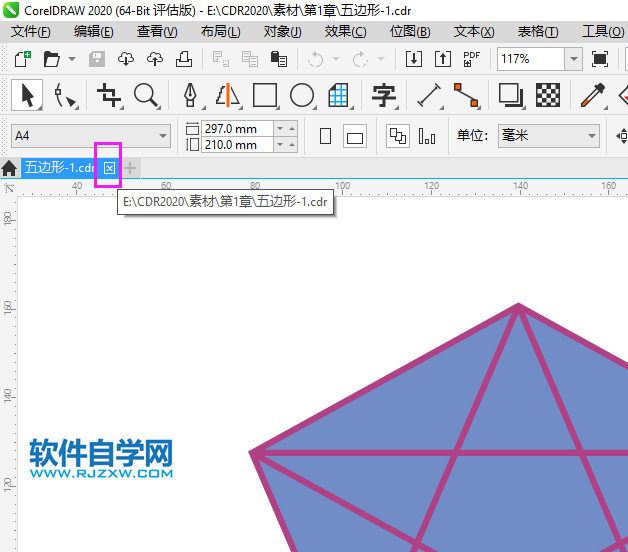This screenshot has height=552, width=628.
Task: Open a file with folder icon
Action: 51,59
